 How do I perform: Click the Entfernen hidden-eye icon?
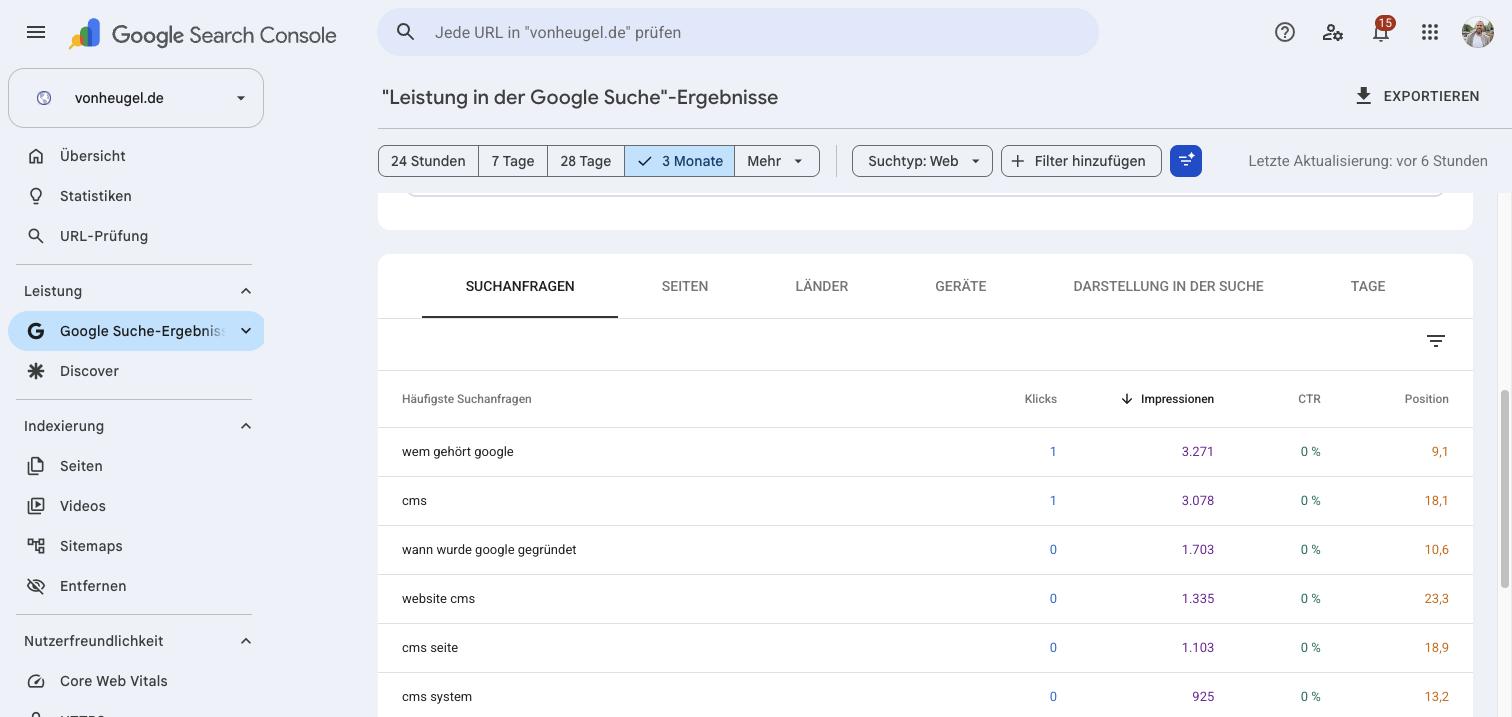(36, 586)
